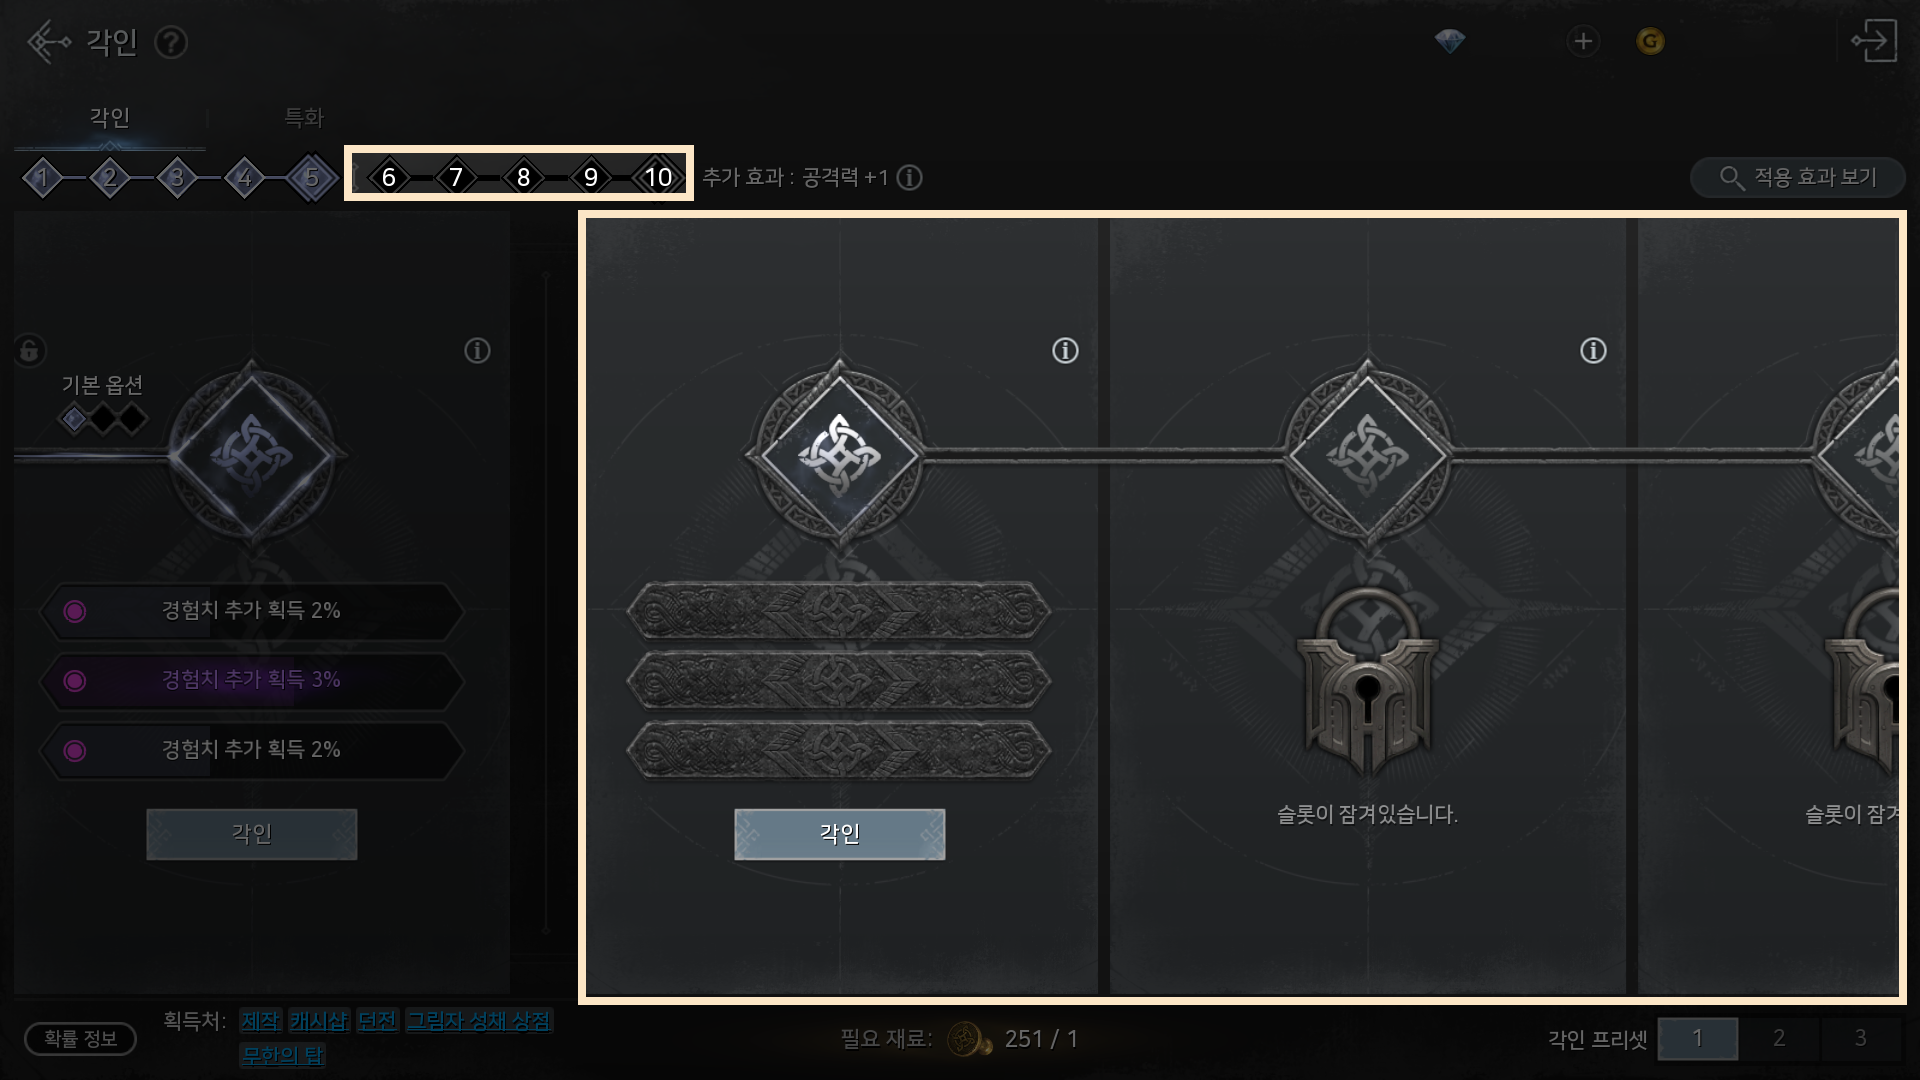Open the help question mark icon

click(171, 43)
